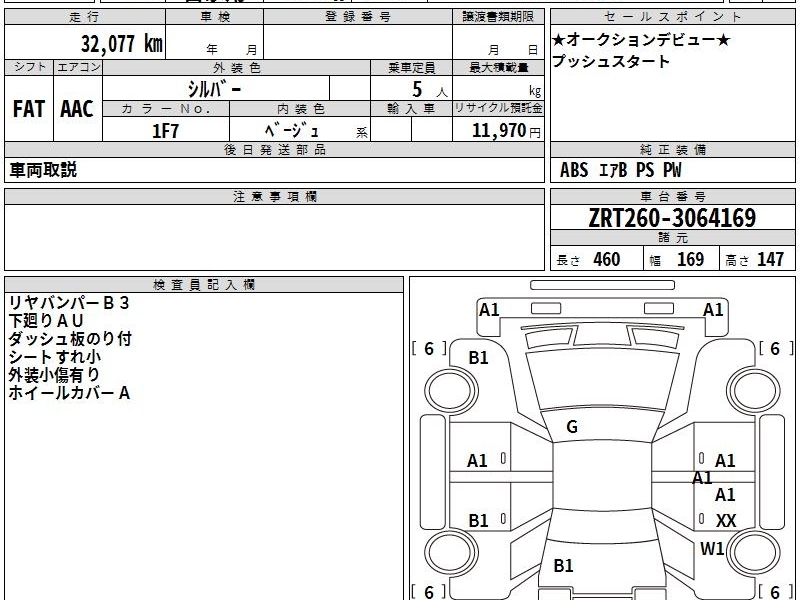Select the color code 1F7
800x600 pixels.
(x=165, y=131)
